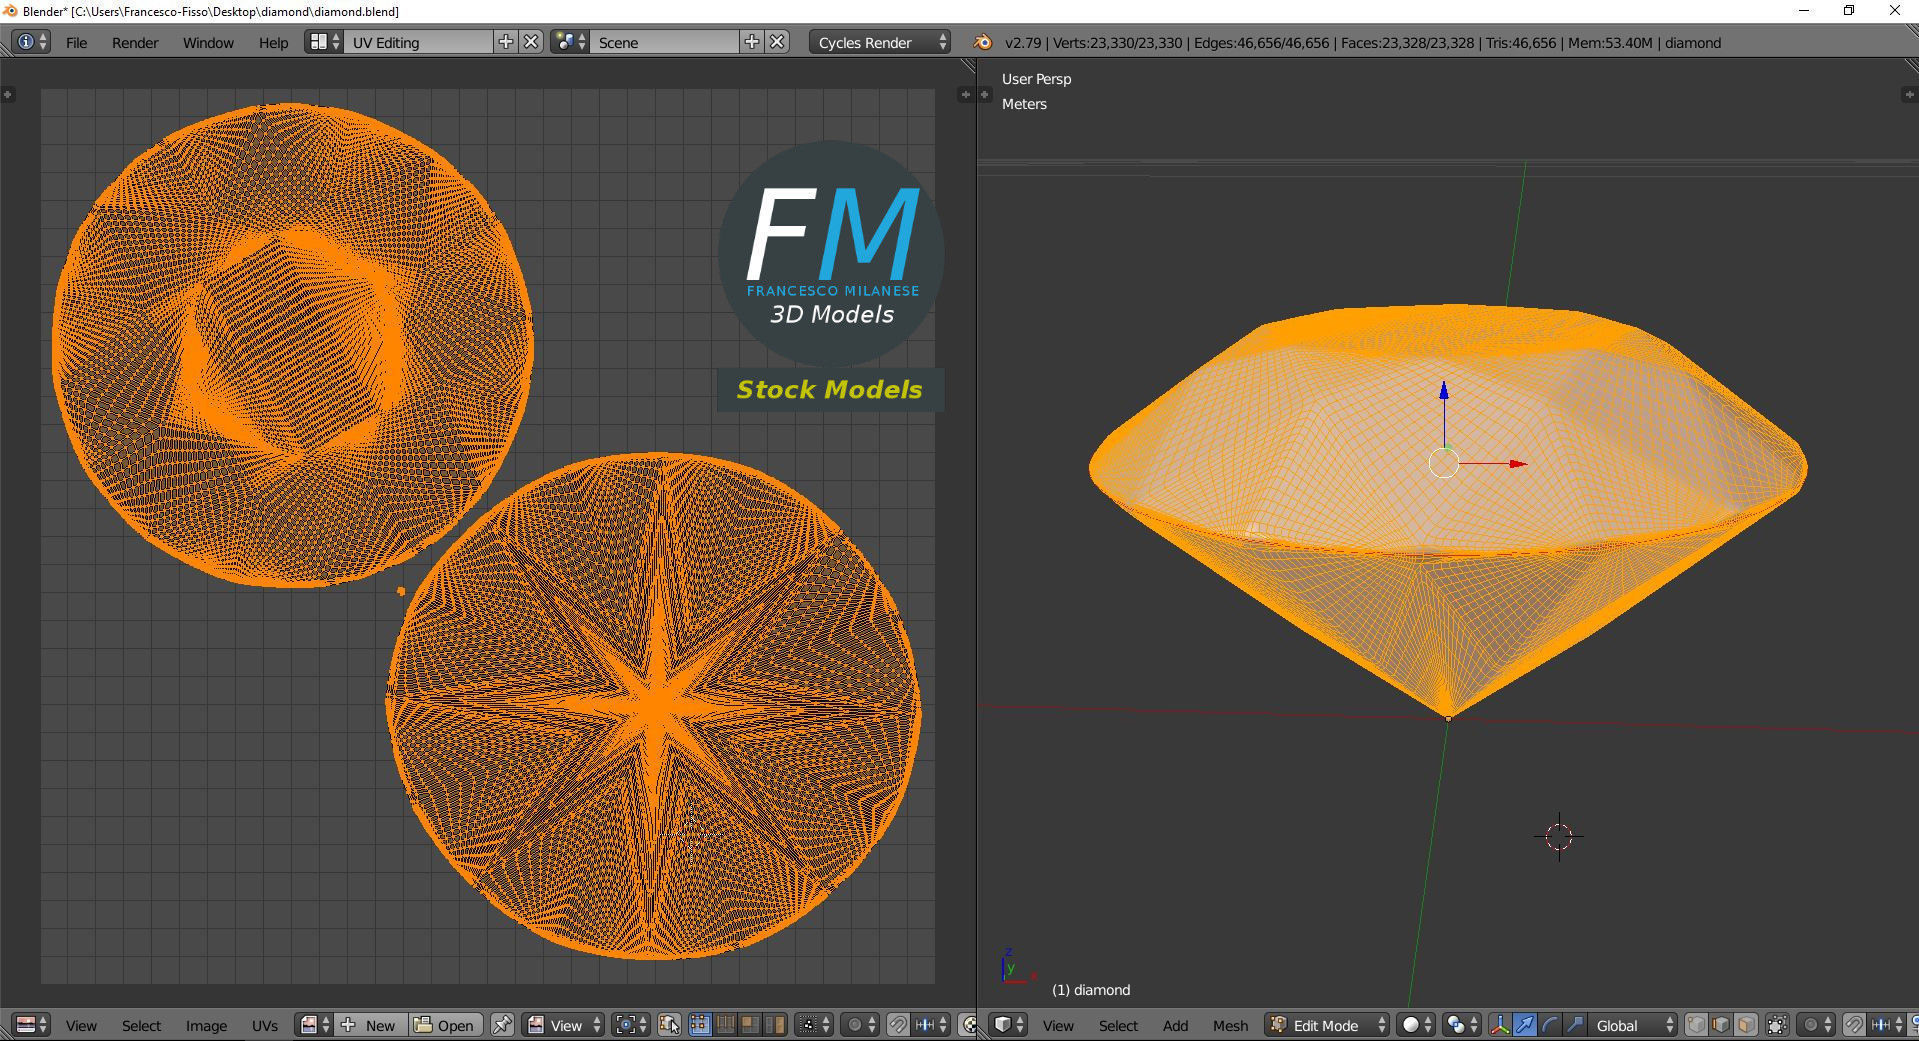Open UV editor proportional editing dropdown
The width and height of the screenshot is (1919, 1041).
[860, 1025]
